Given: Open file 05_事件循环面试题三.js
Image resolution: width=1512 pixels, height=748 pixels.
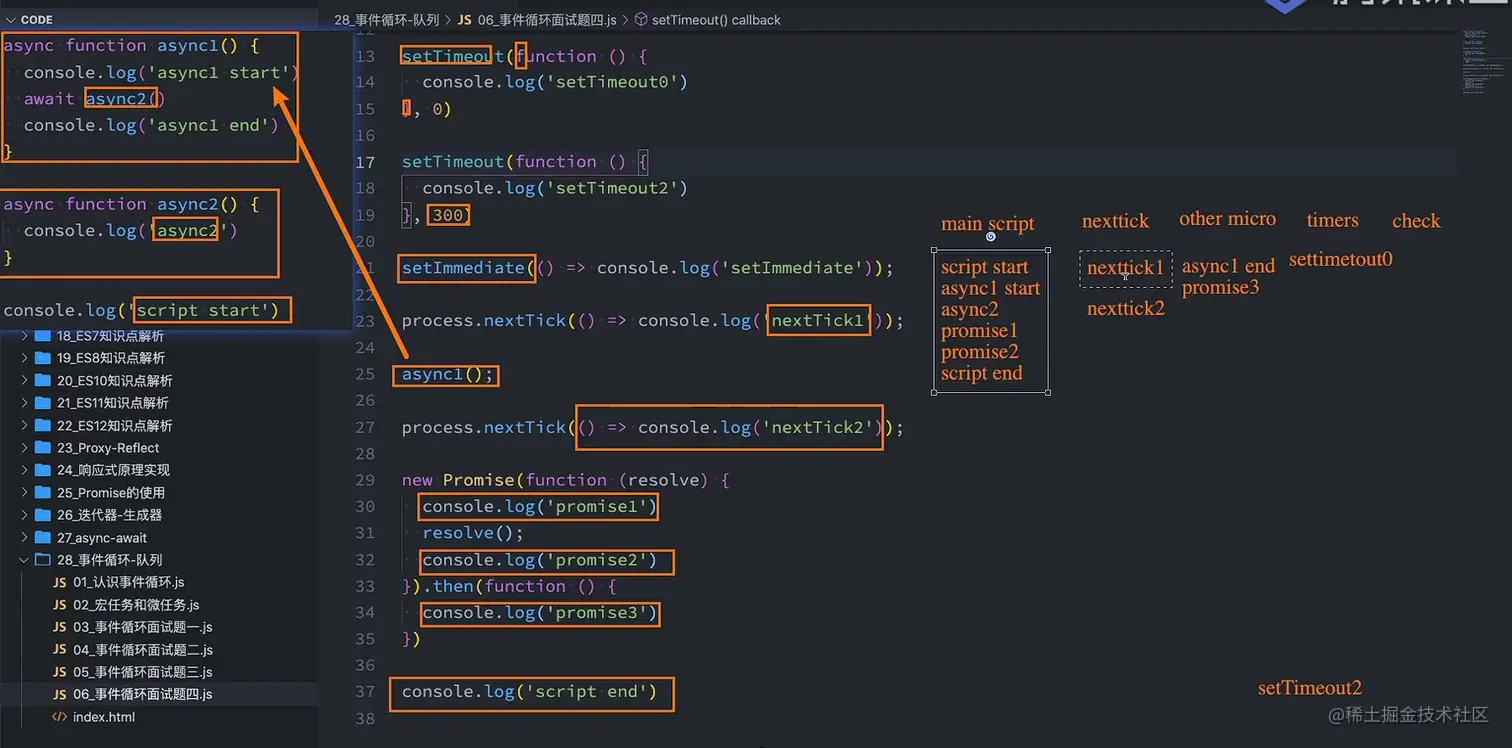Looking at the screenshot, I should click(x=142, y=672).
